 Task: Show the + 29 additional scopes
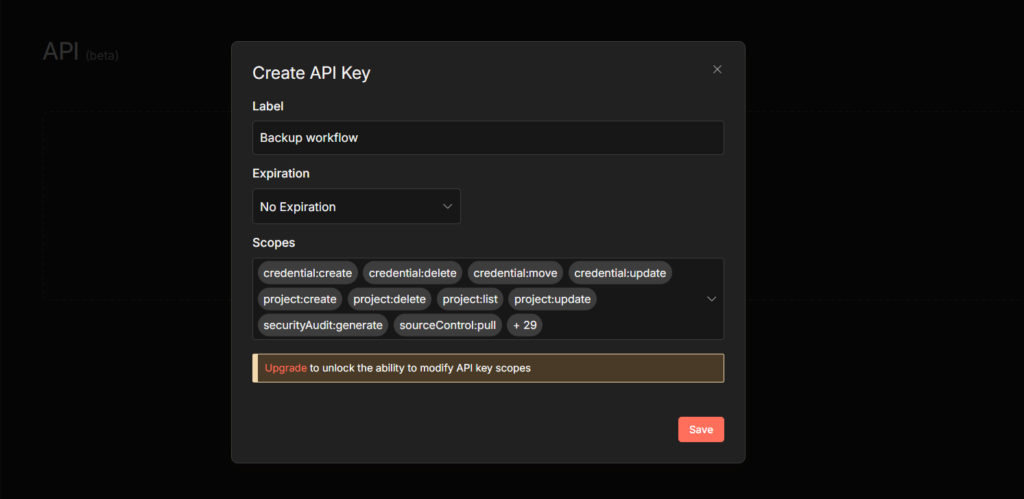click(x=524, y=325)
